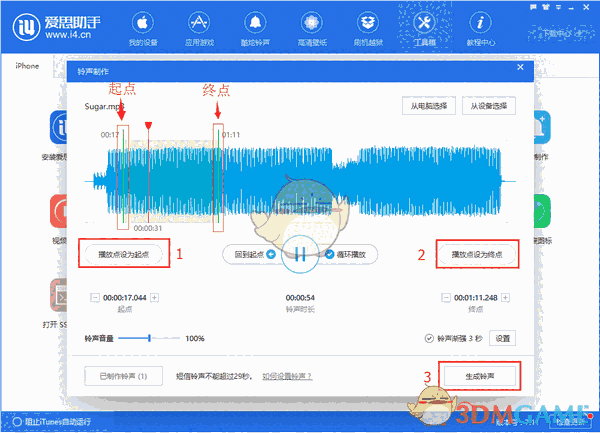This screenshot has width=600, height=433.
Task: Click the 100% volume value
Action: [x=195, y=339]
